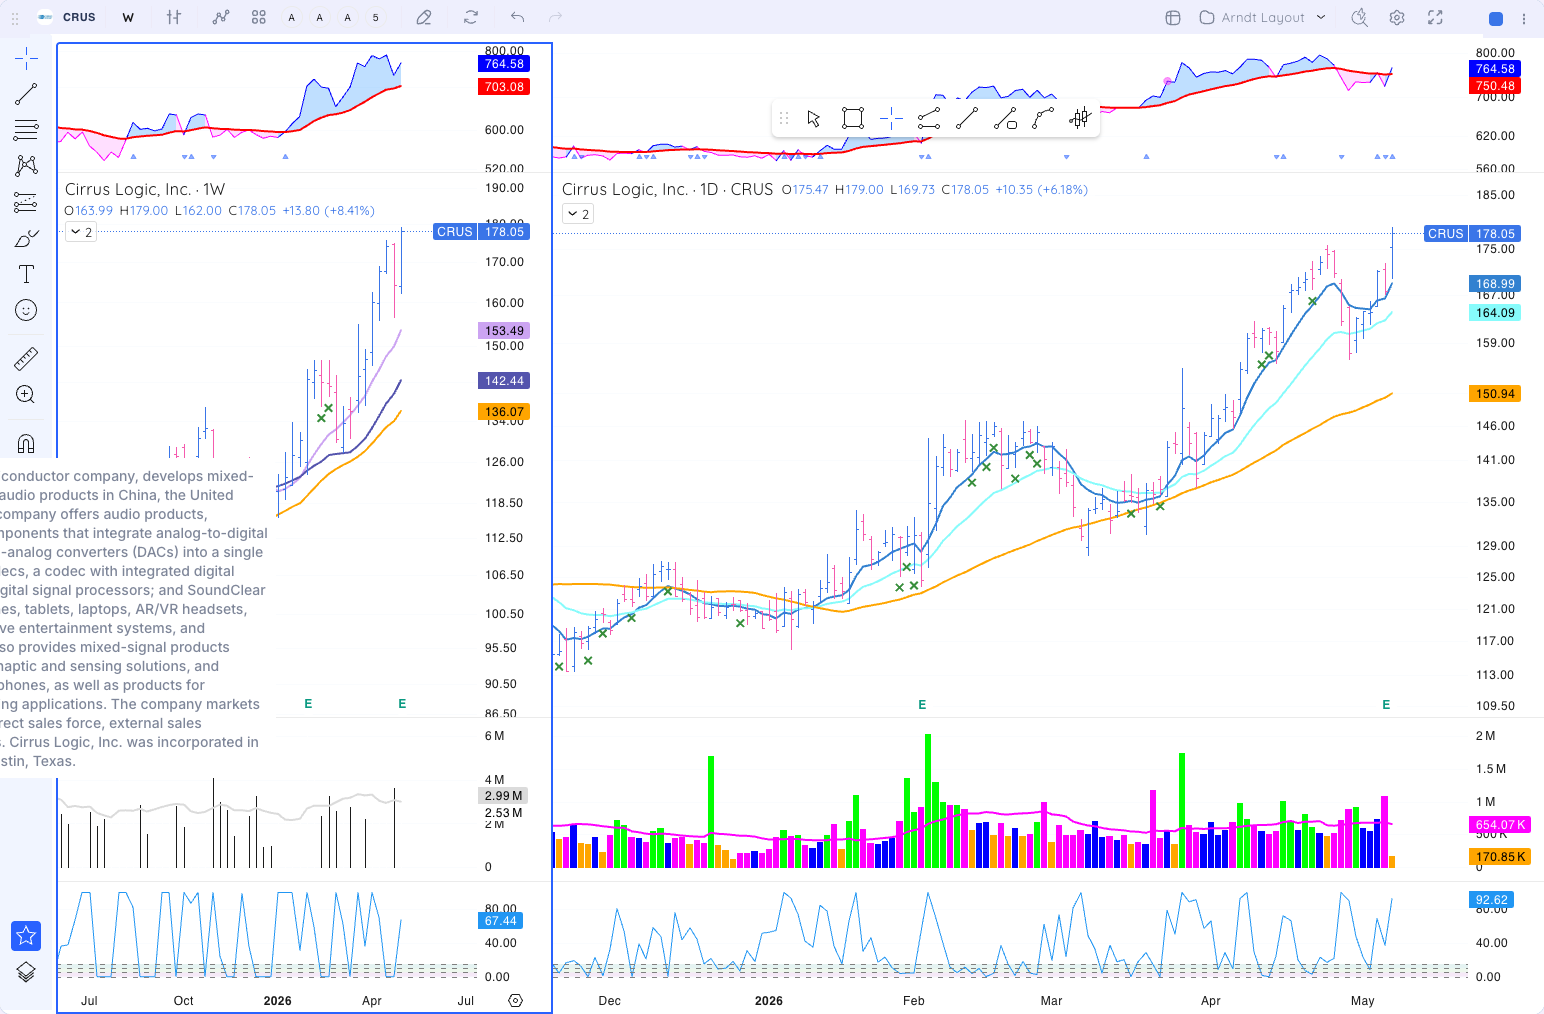Change the W weekly interval selector
The height and width of the screenshot is (1014, 1544).
tap(128, 17)
